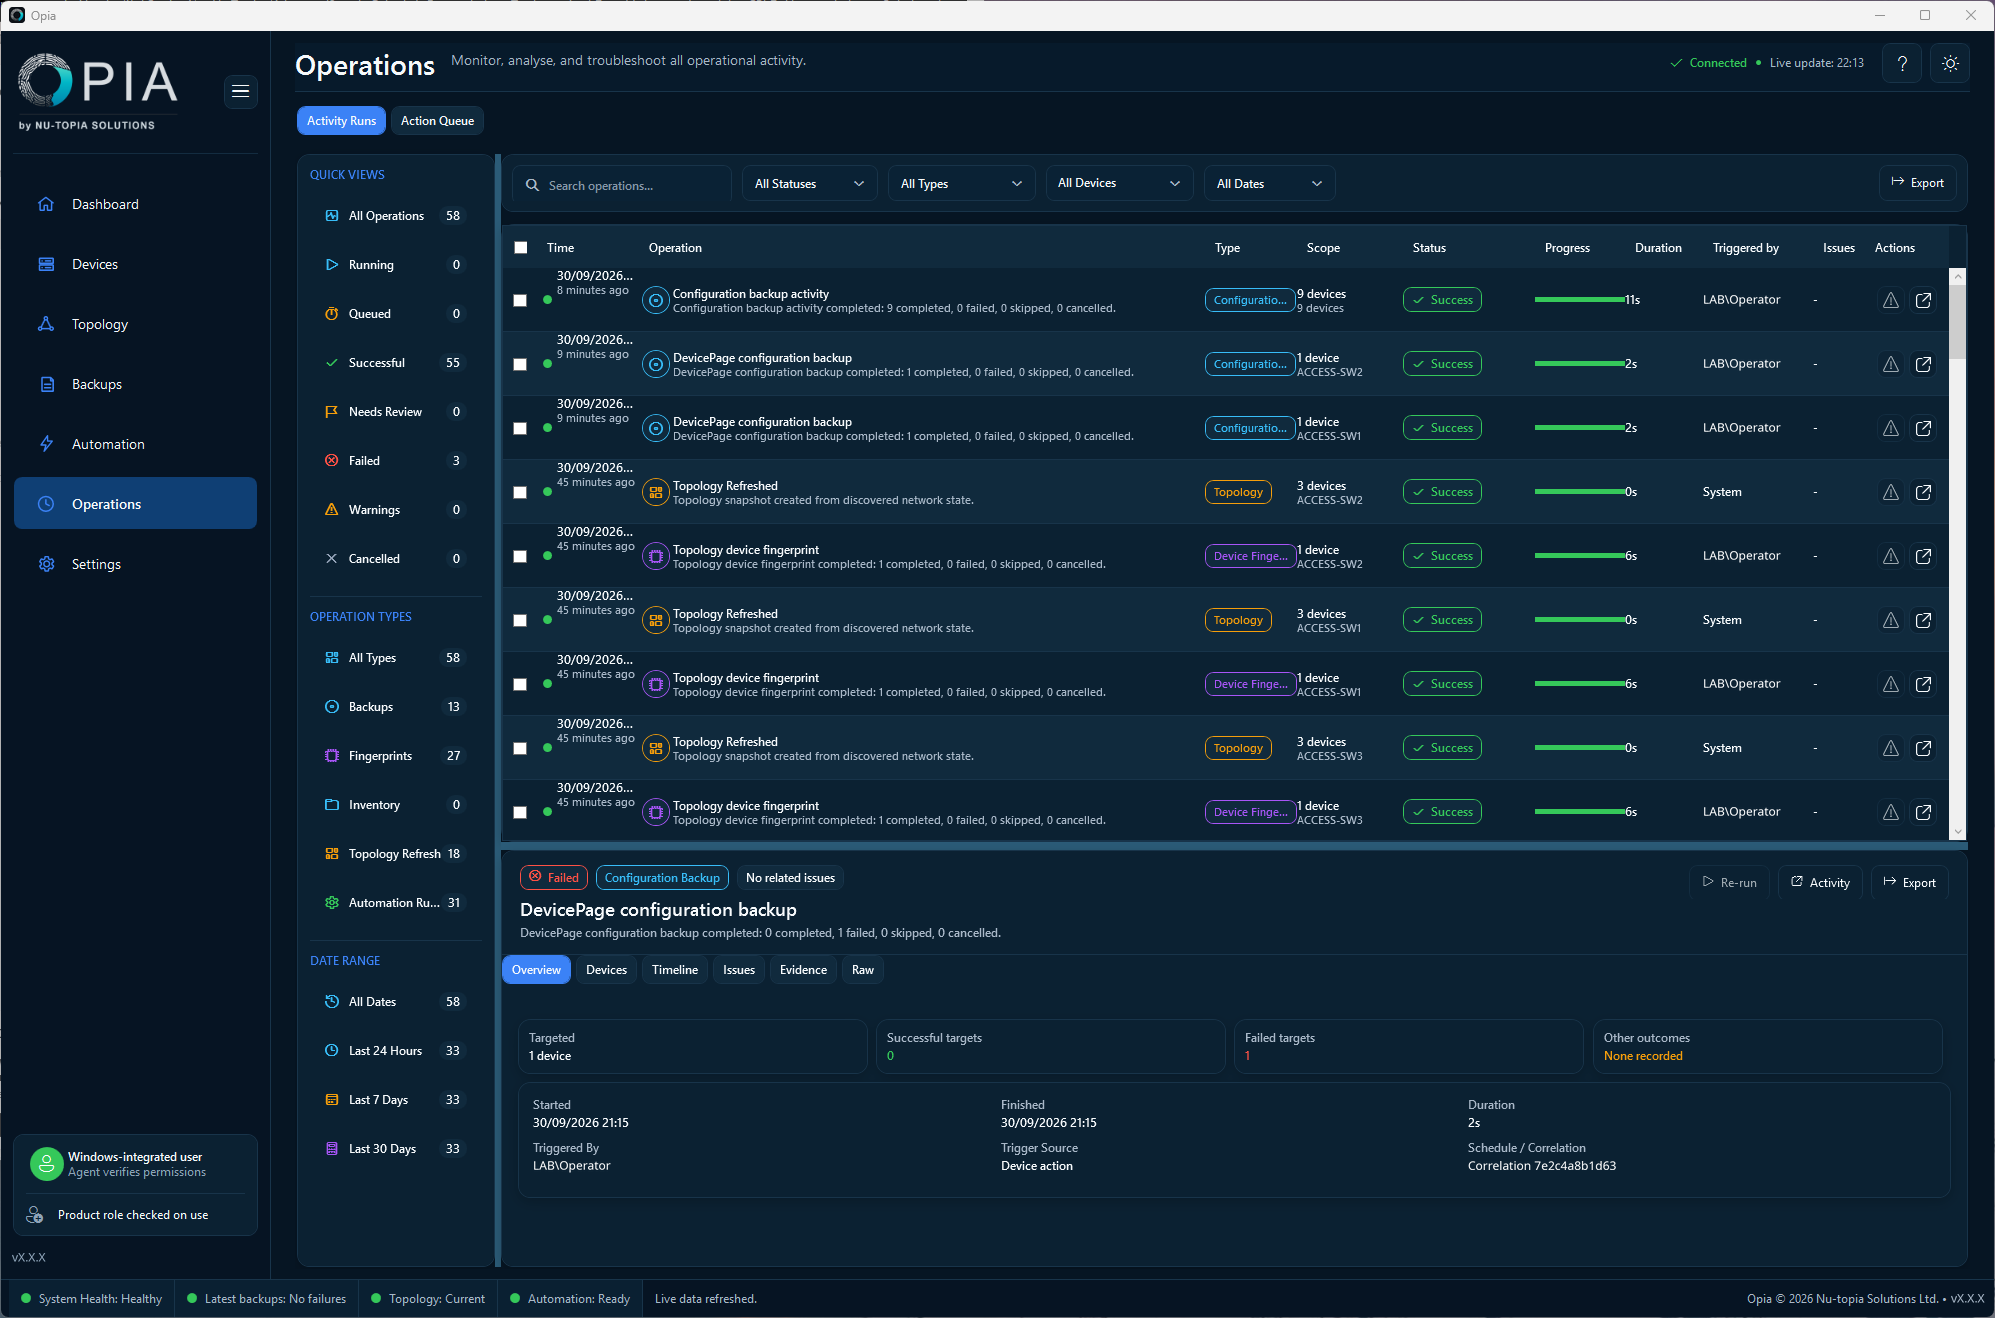Viewport: 1995px width, 1318px height.
Task: Open the Backups page in sidebar
Action: [135, 384]
